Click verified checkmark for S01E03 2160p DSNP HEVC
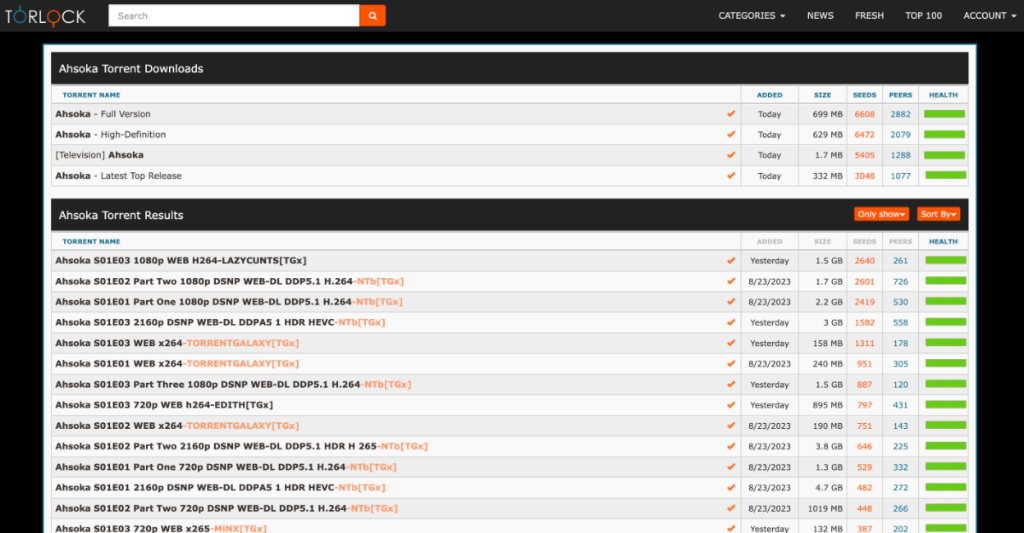Image resolution: width=1024 pixels, height=533 pixels. pos(731,323)
